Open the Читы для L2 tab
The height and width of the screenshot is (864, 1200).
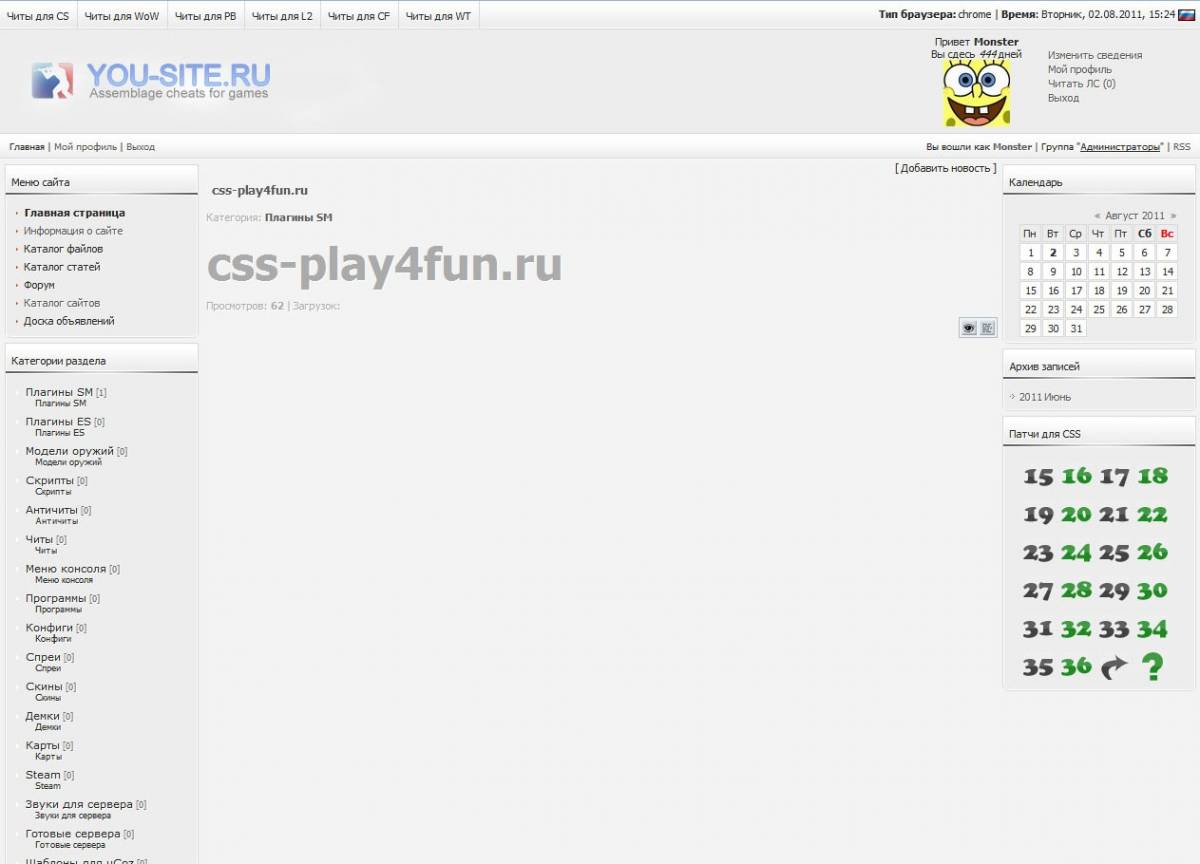282,16
